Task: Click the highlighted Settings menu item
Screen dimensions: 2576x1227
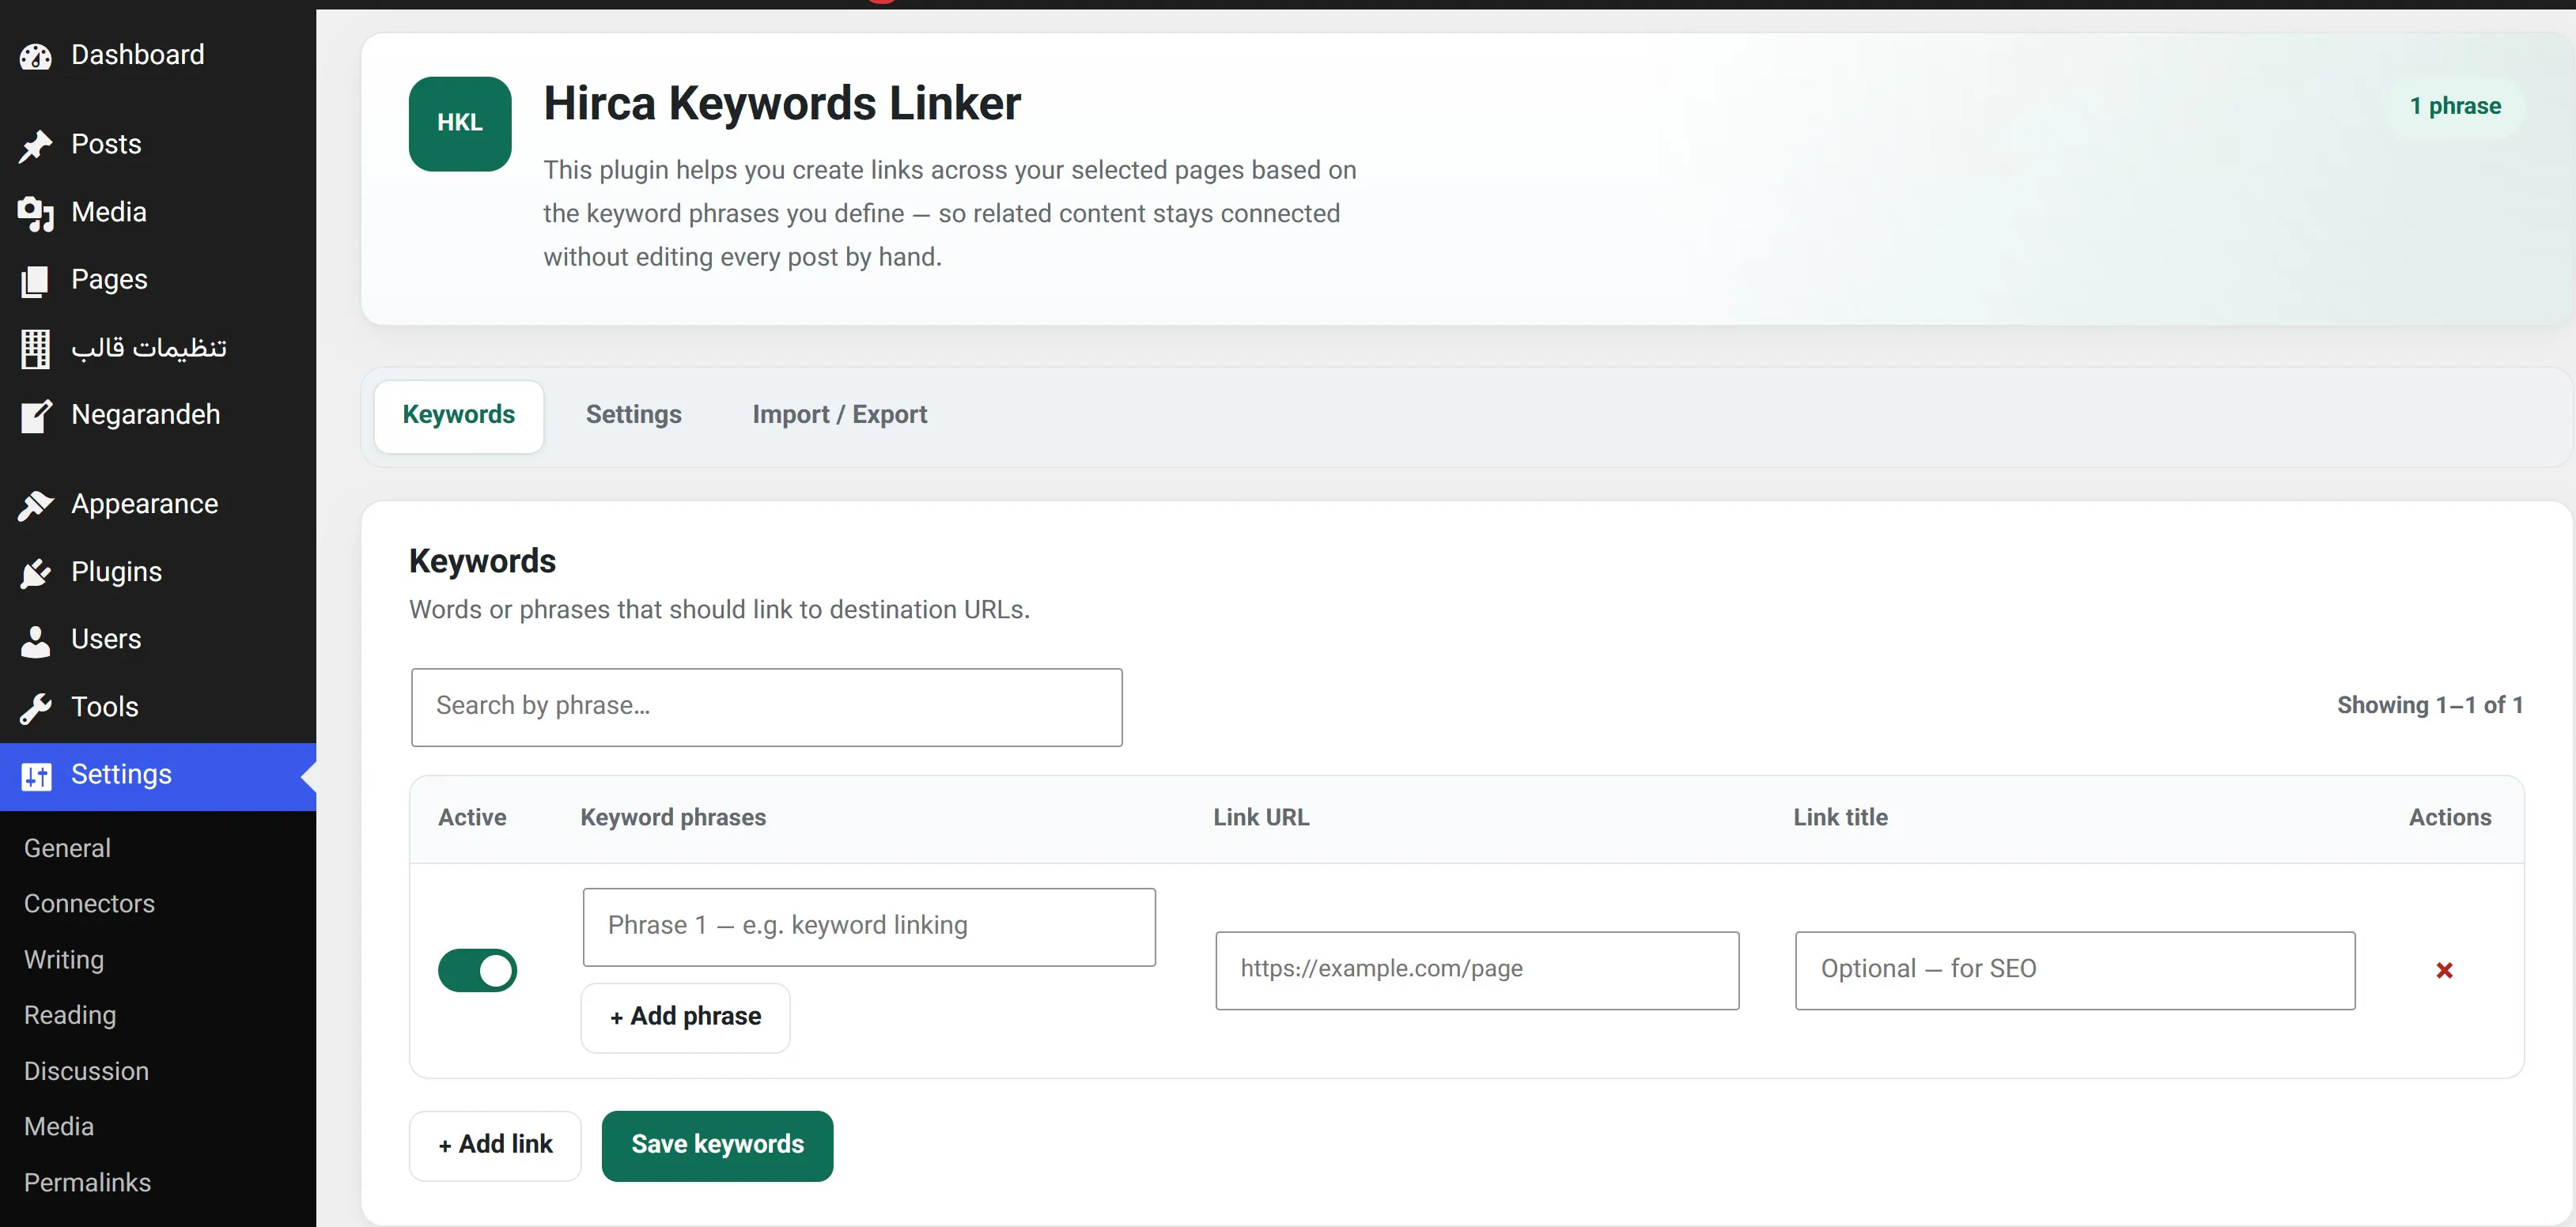Action: click(x=158, y=776)
